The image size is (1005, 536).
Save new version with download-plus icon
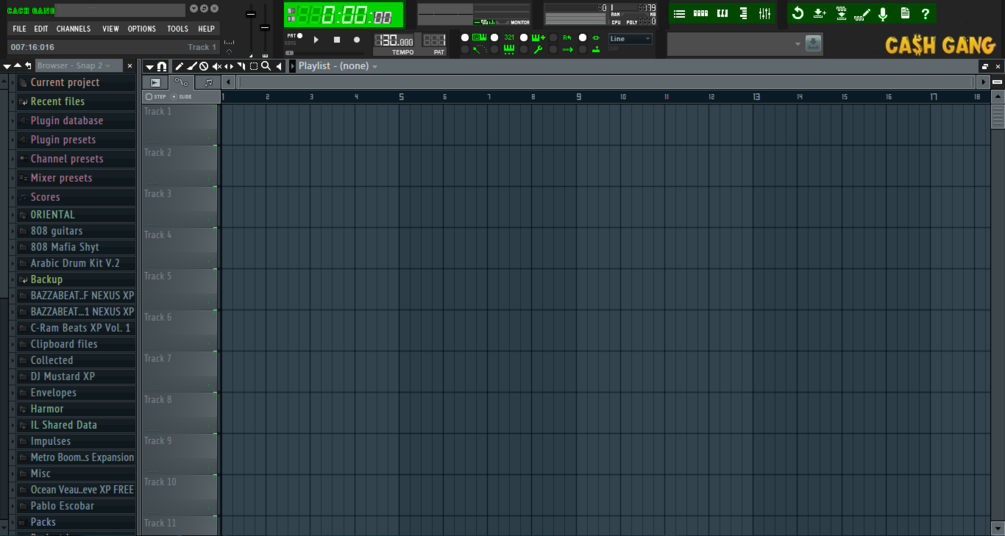pos(819,13)
